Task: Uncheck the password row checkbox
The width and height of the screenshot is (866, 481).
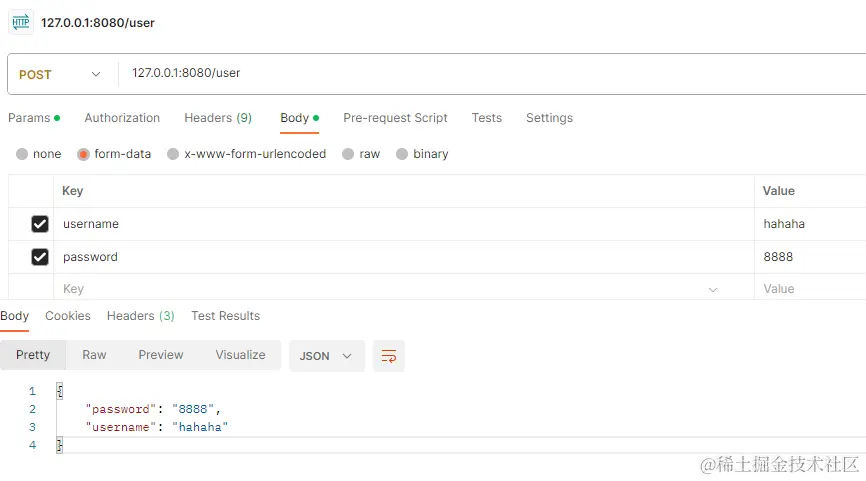Action: 40,257
